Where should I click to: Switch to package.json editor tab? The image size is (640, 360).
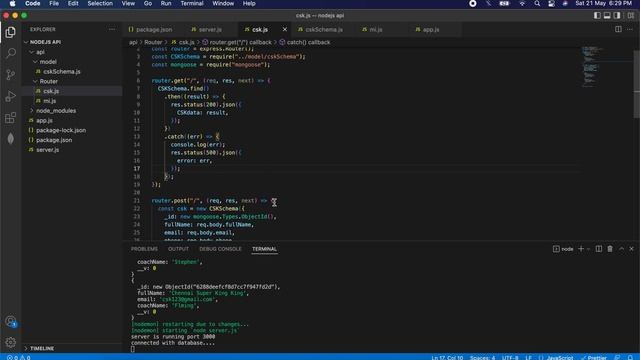coord(154,29)
